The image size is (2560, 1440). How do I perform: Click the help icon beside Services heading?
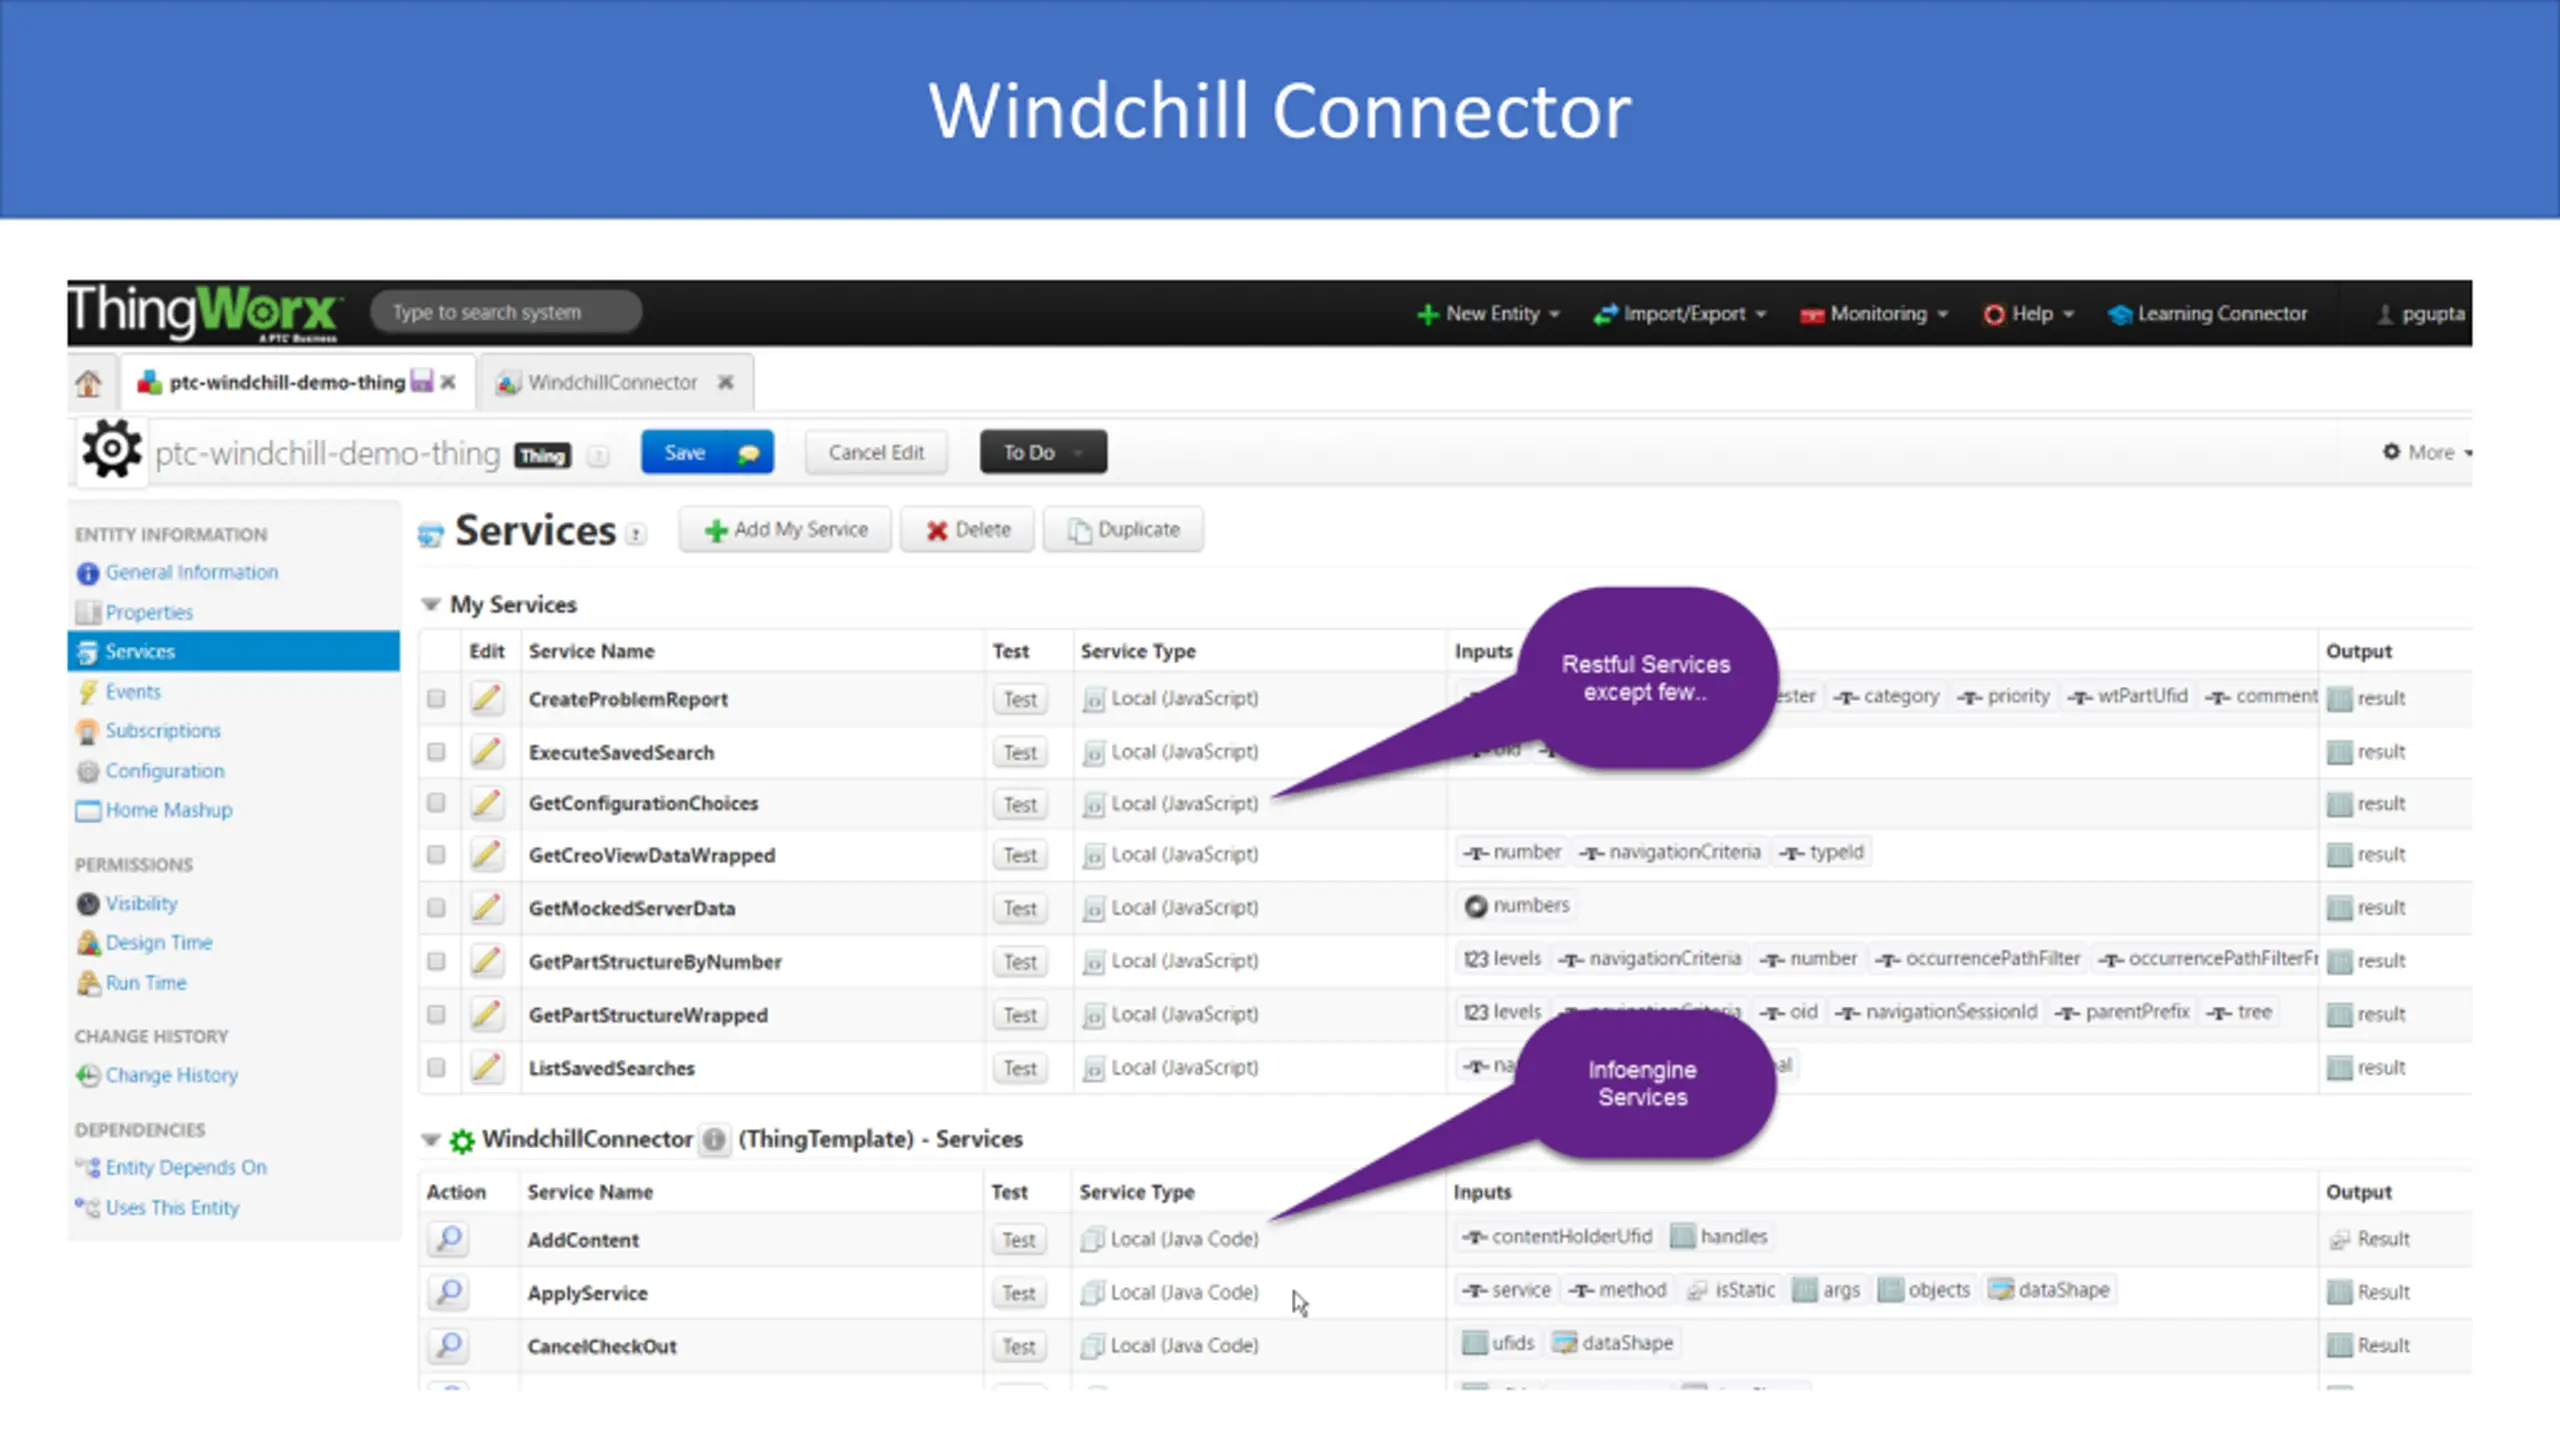[636, 535]
